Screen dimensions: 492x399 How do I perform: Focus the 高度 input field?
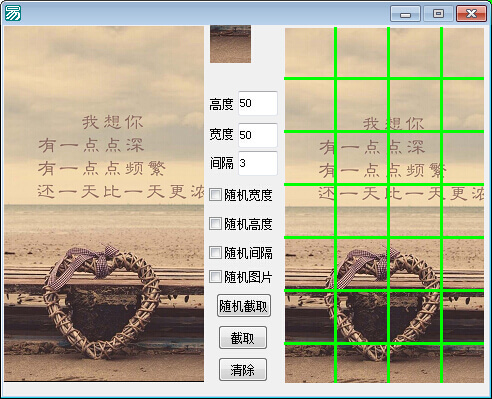pos(258,103)
